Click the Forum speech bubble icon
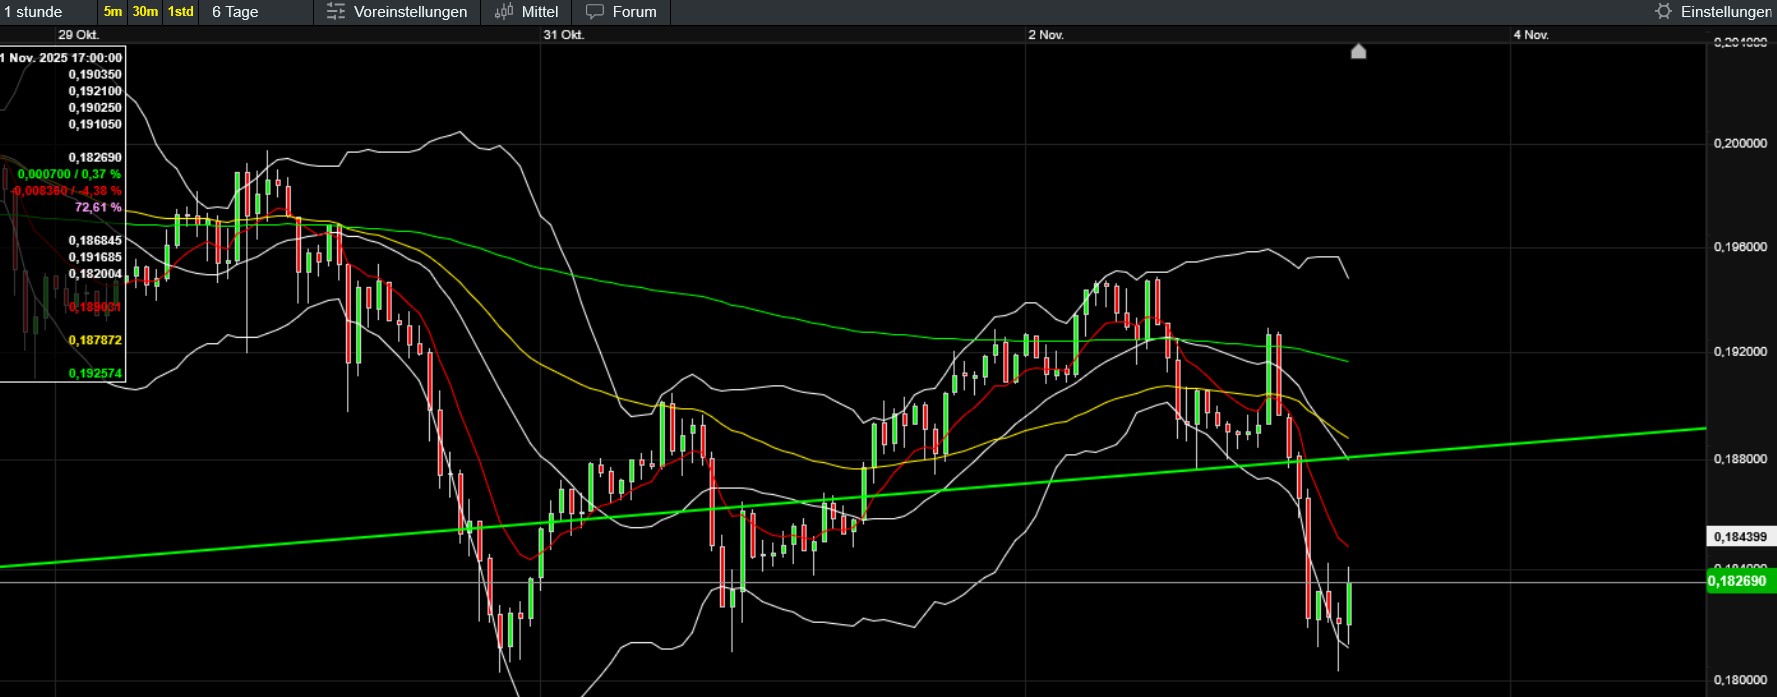This screenshot has height=697, width=1777. (595, 12)
